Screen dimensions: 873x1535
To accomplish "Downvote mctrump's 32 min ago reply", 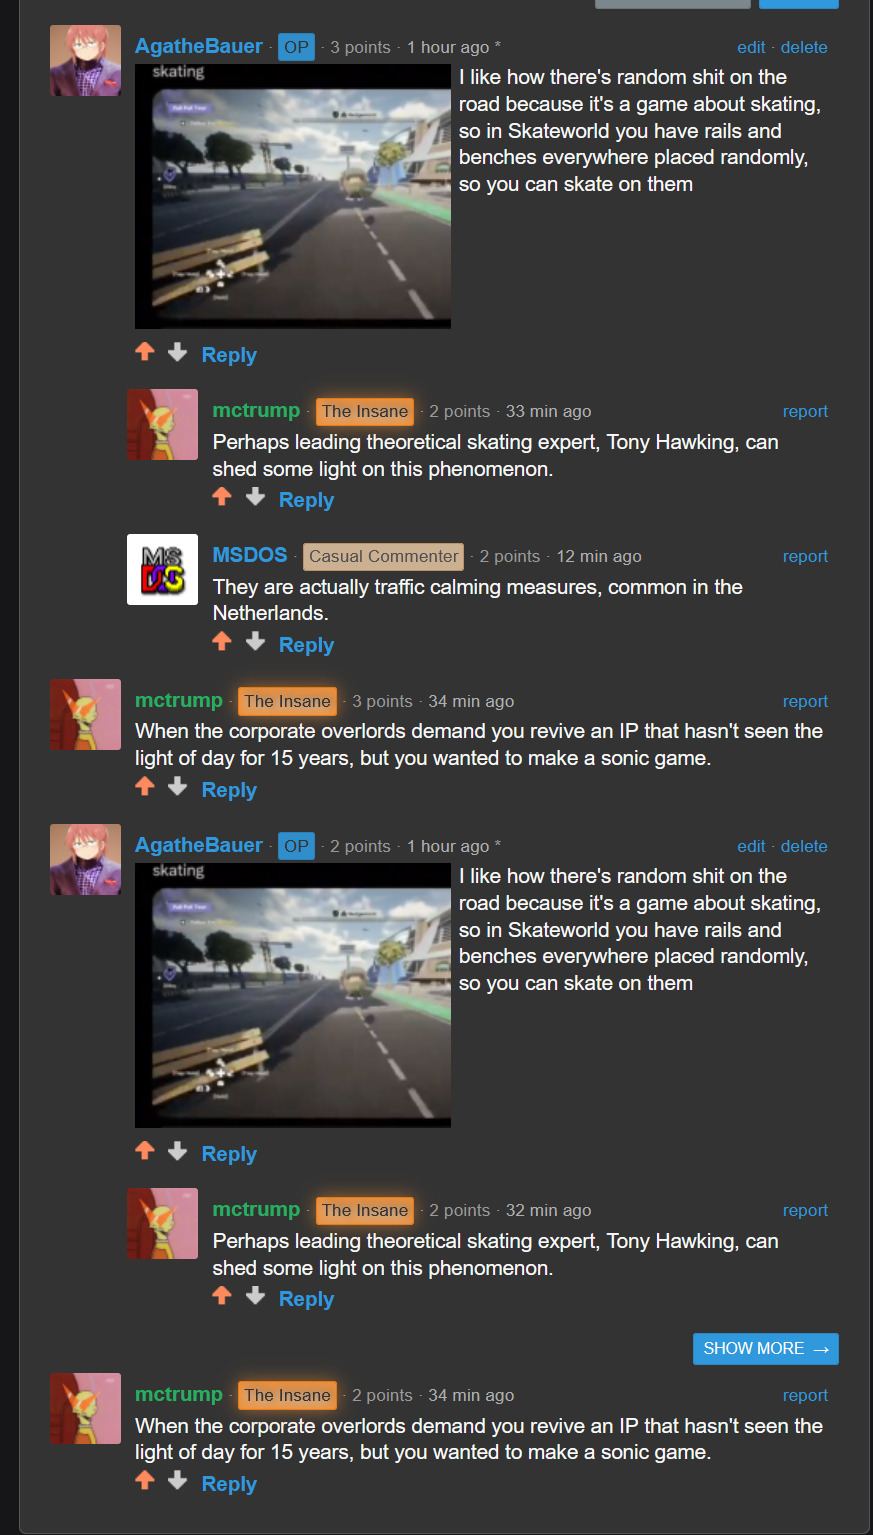I will click(x=256, y=1296).
